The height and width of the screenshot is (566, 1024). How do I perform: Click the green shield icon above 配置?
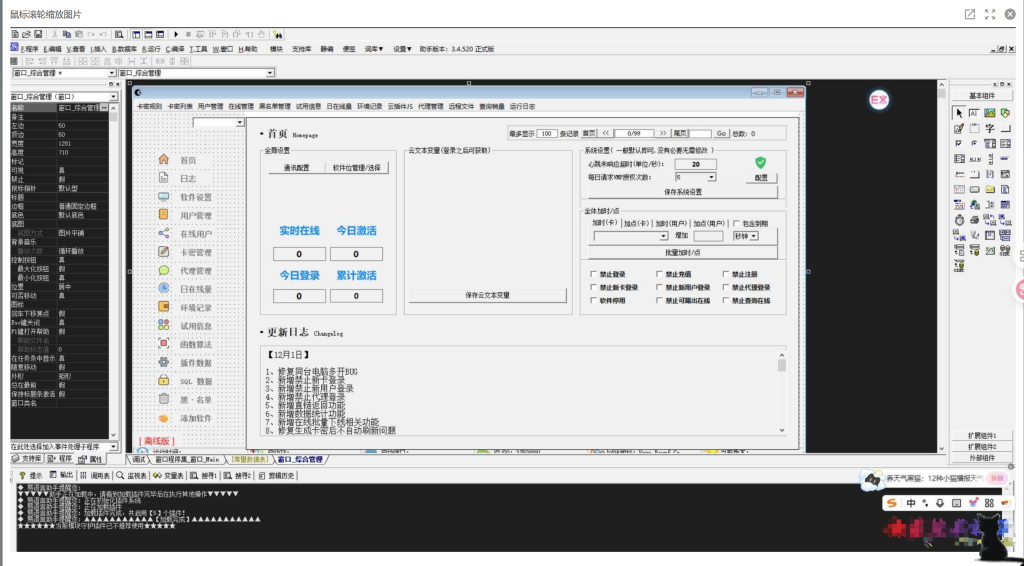[x=760, y=162]
